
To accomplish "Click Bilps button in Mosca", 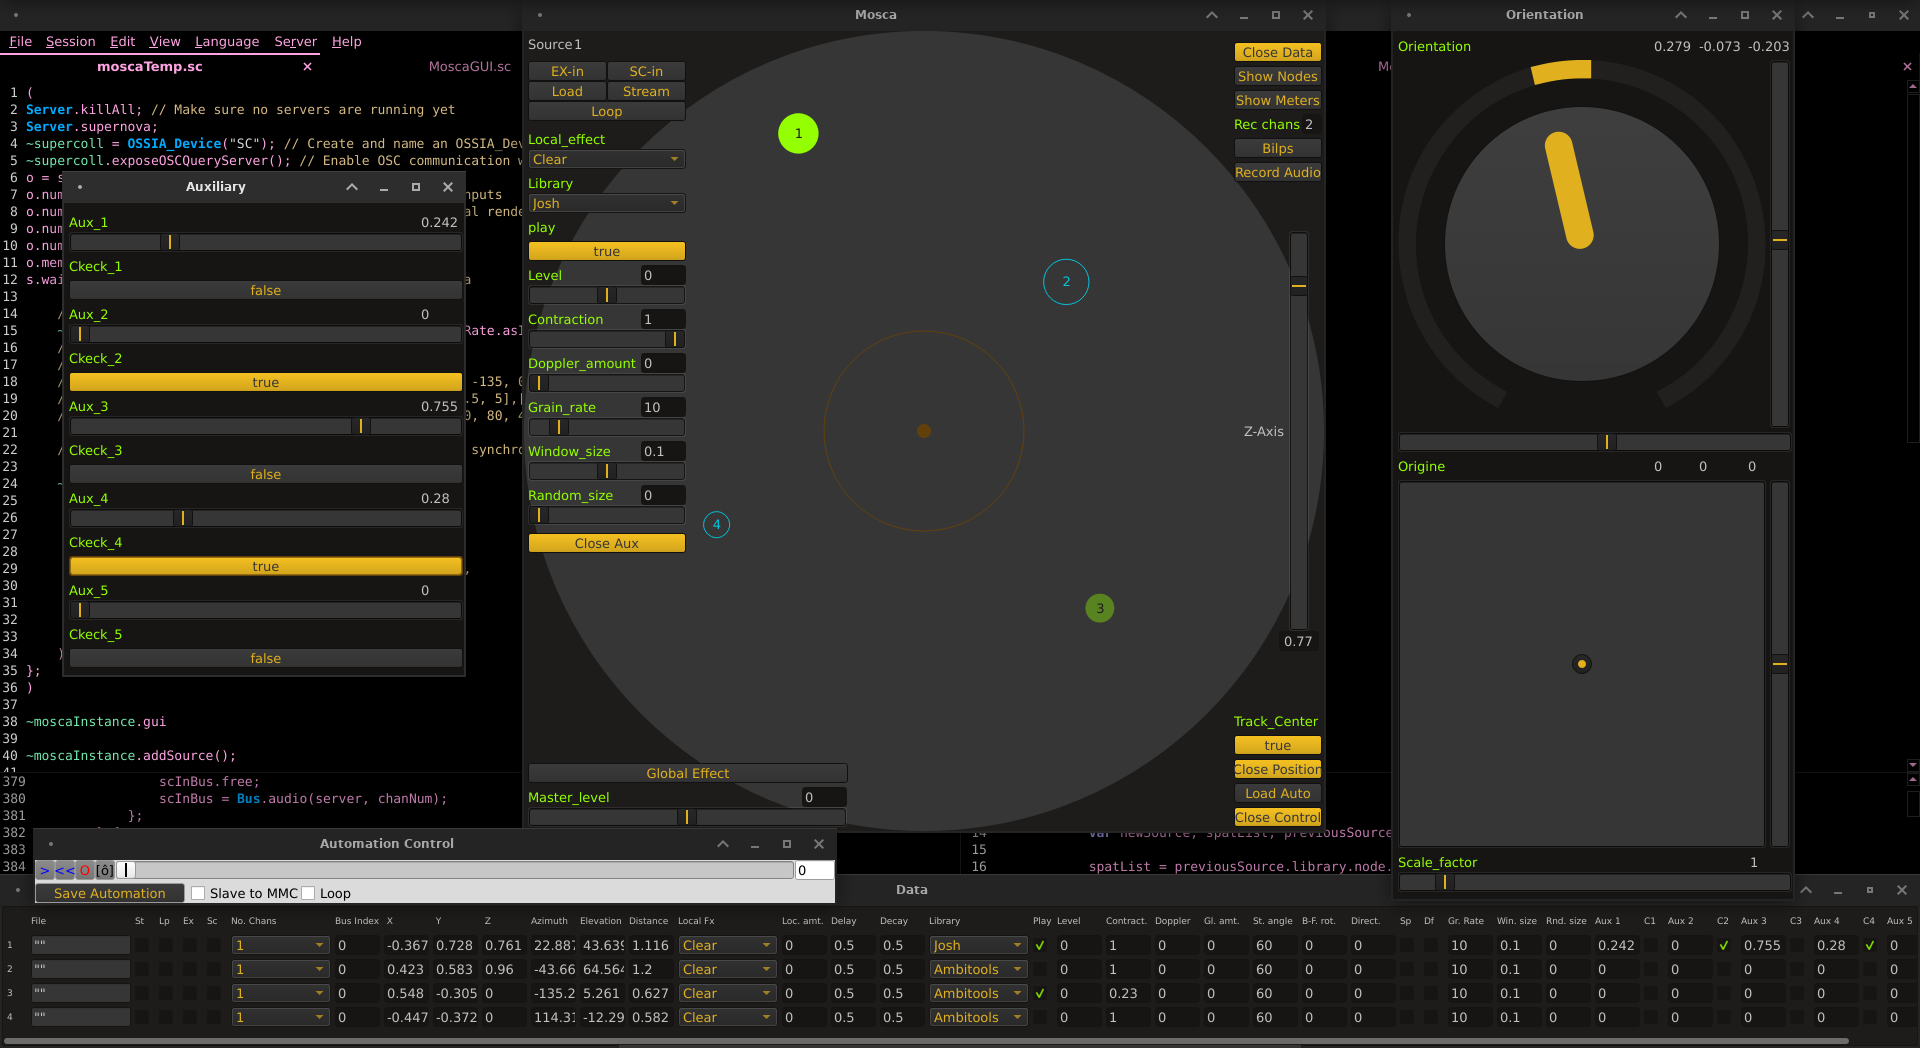I will pos(1277,148).
